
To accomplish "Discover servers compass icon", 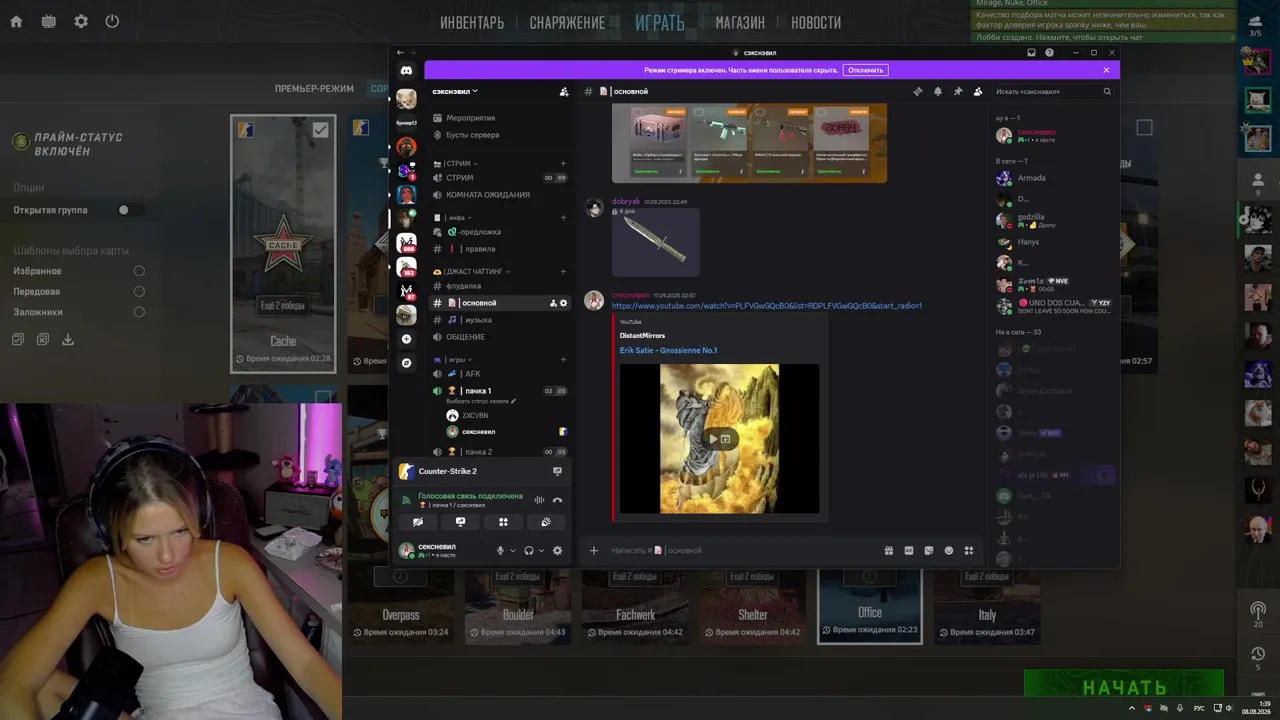I will (406, 363).
